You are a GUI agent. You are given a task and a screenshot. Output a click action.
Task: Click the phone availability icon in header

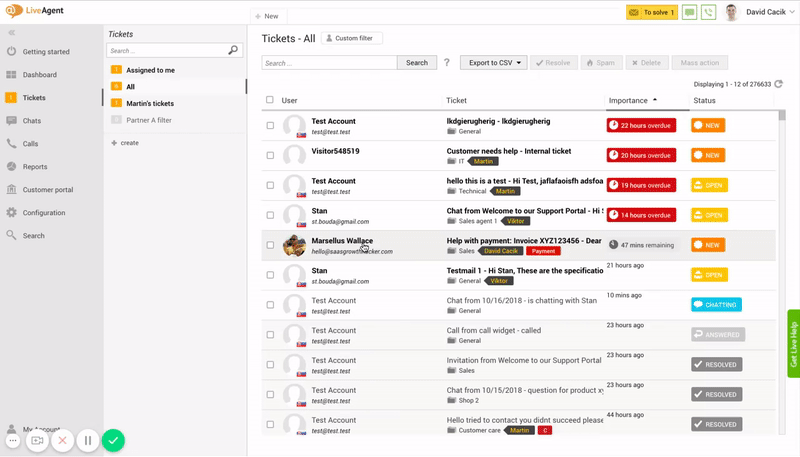point(709,13)
